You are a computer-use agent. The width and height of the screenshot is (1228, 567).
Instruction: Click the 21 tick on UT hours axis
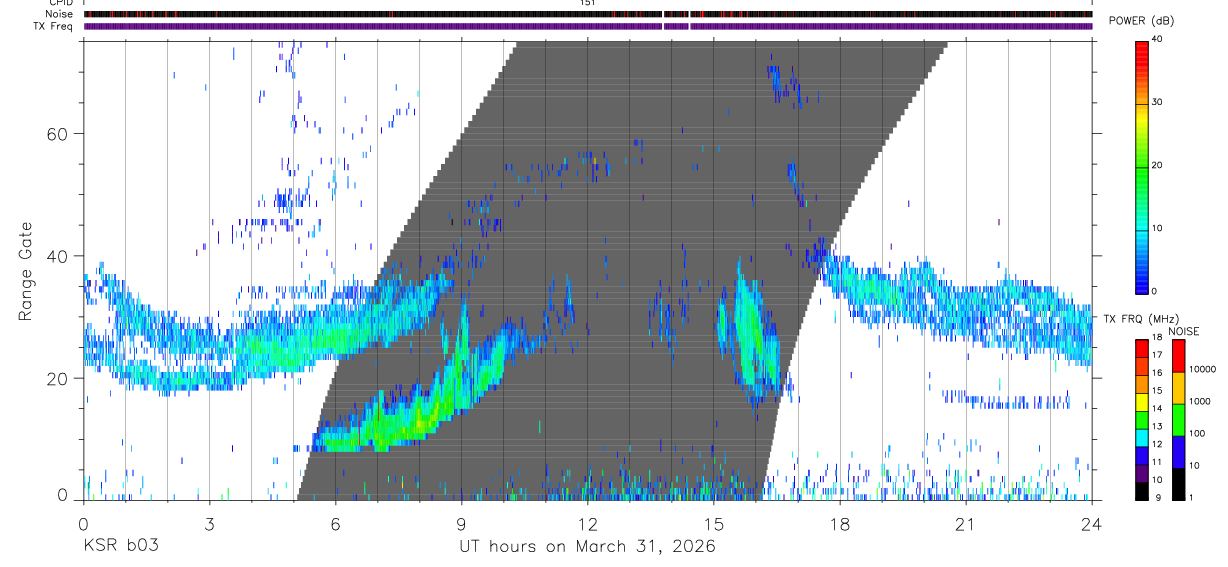pyautogui.click(x=965, y=524)
